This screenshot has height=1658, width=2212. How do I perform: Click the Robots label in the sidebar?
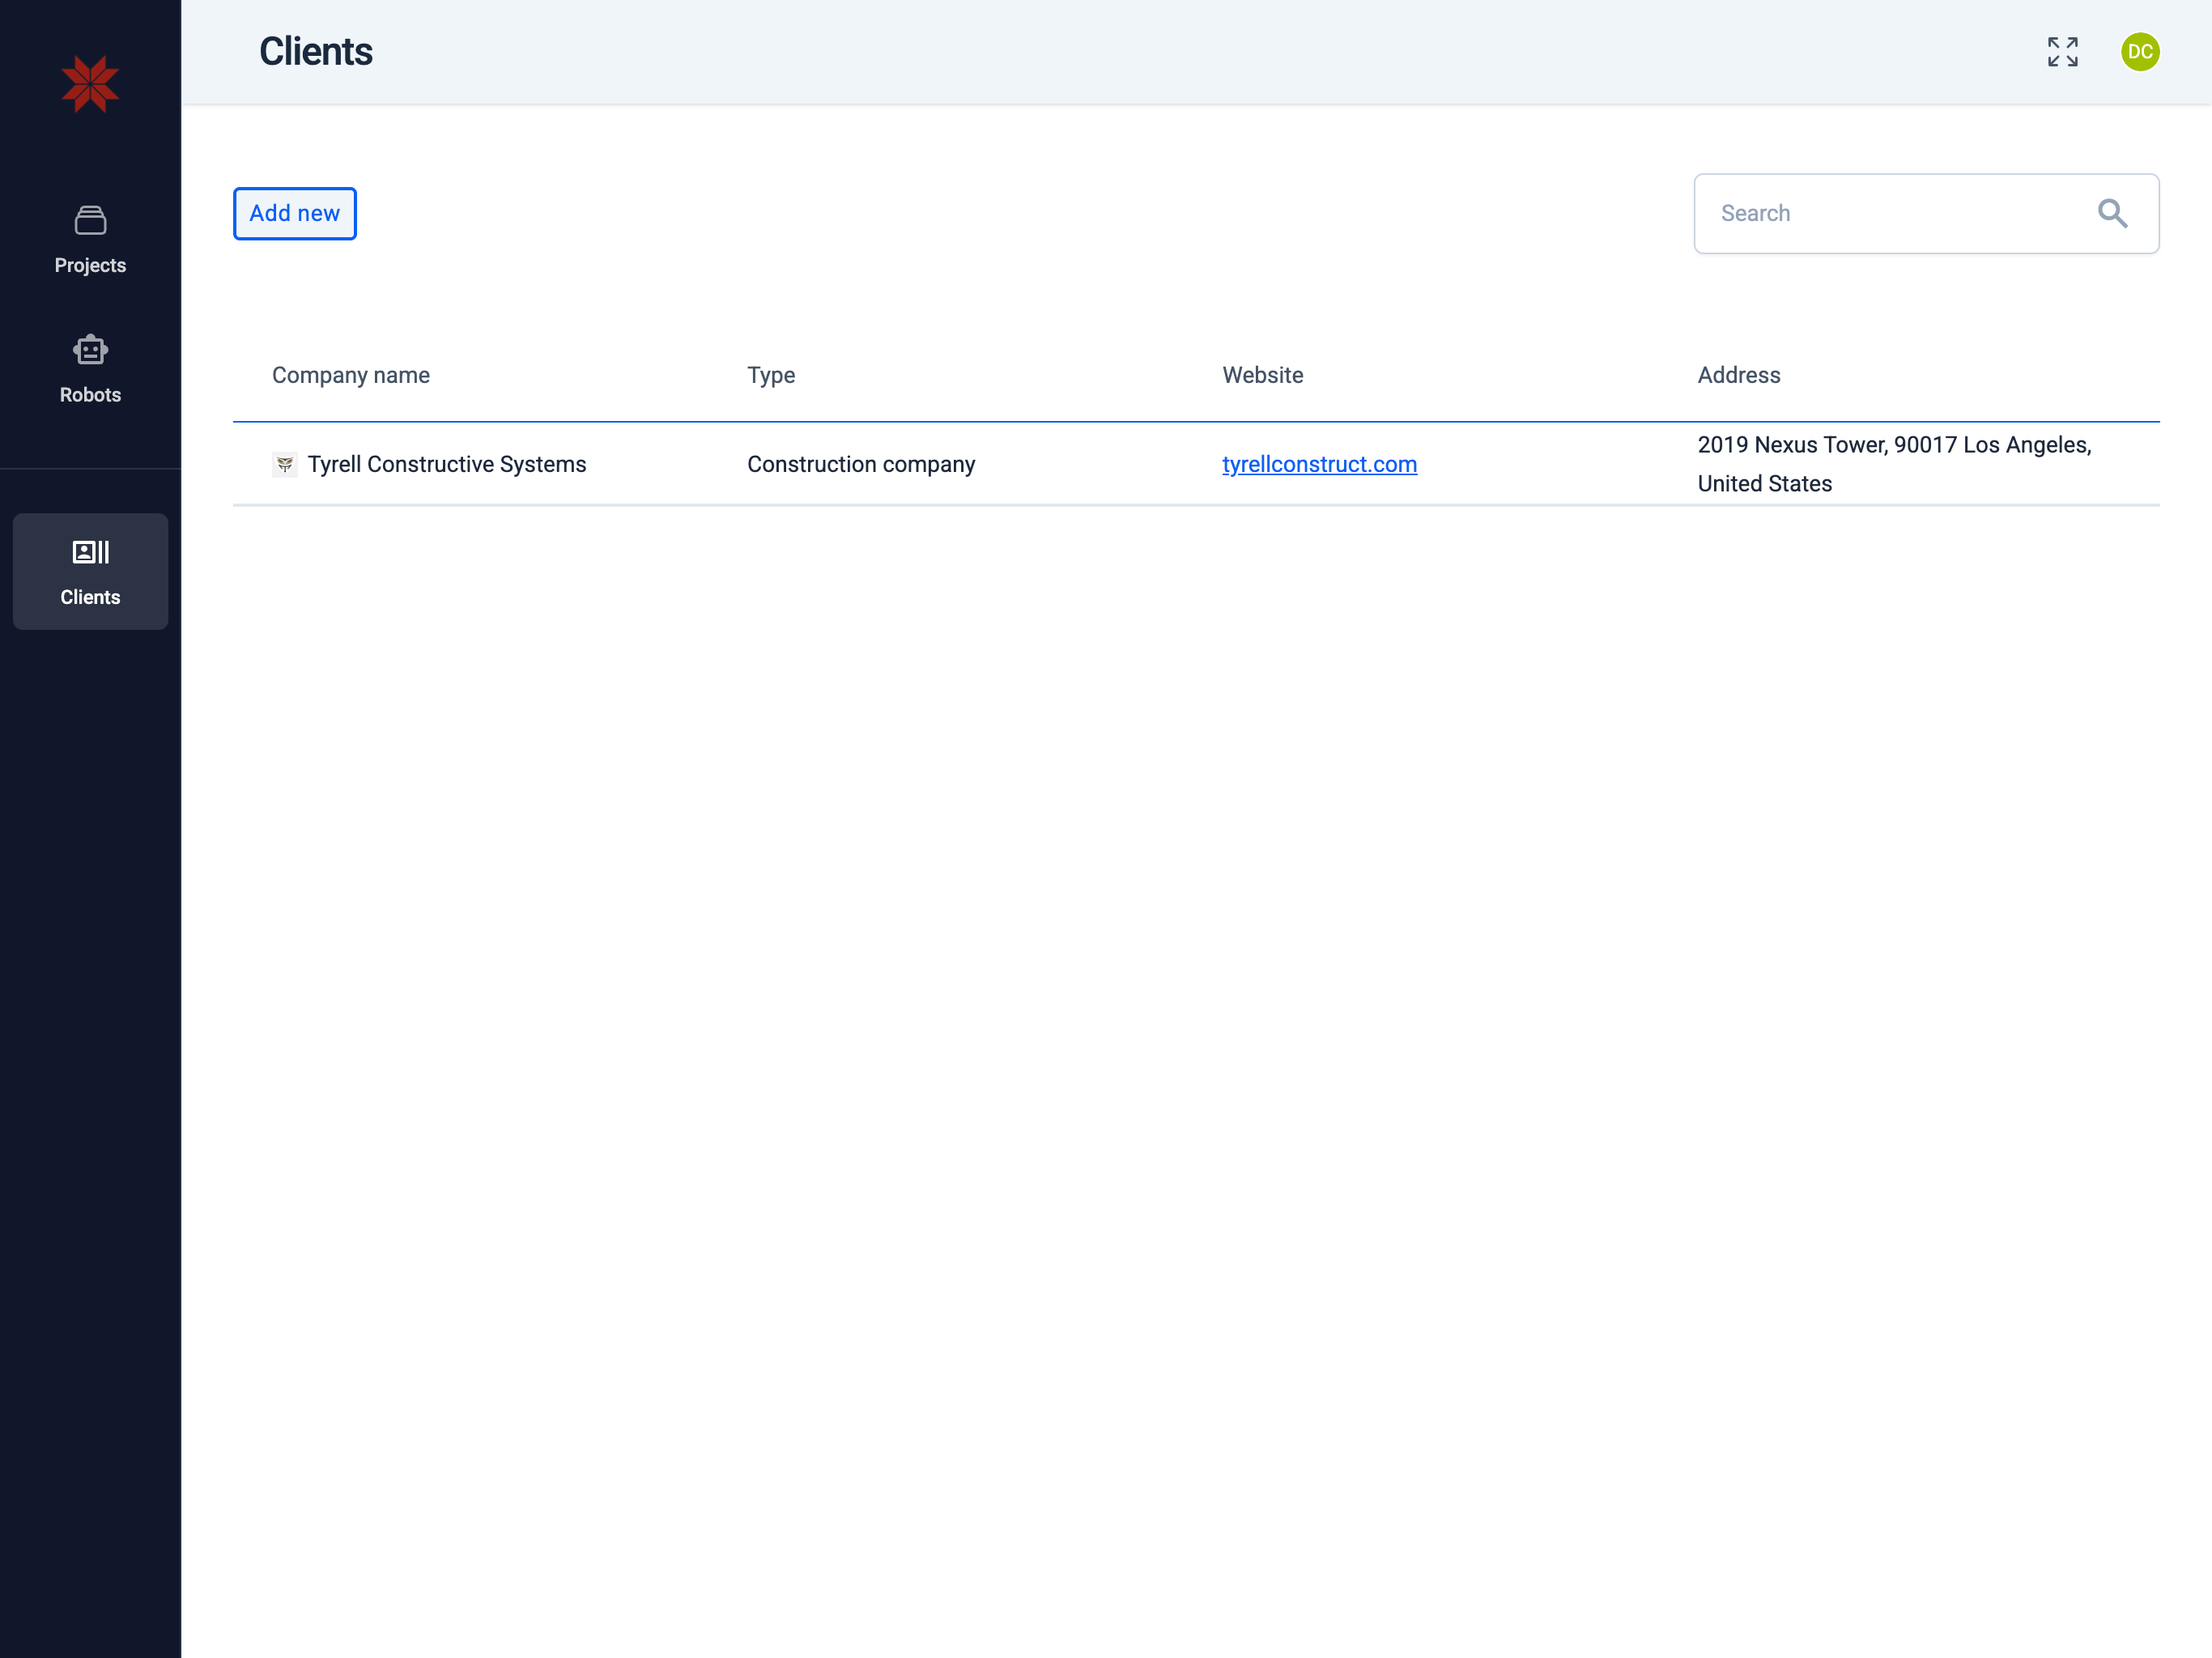click(90, 395)
